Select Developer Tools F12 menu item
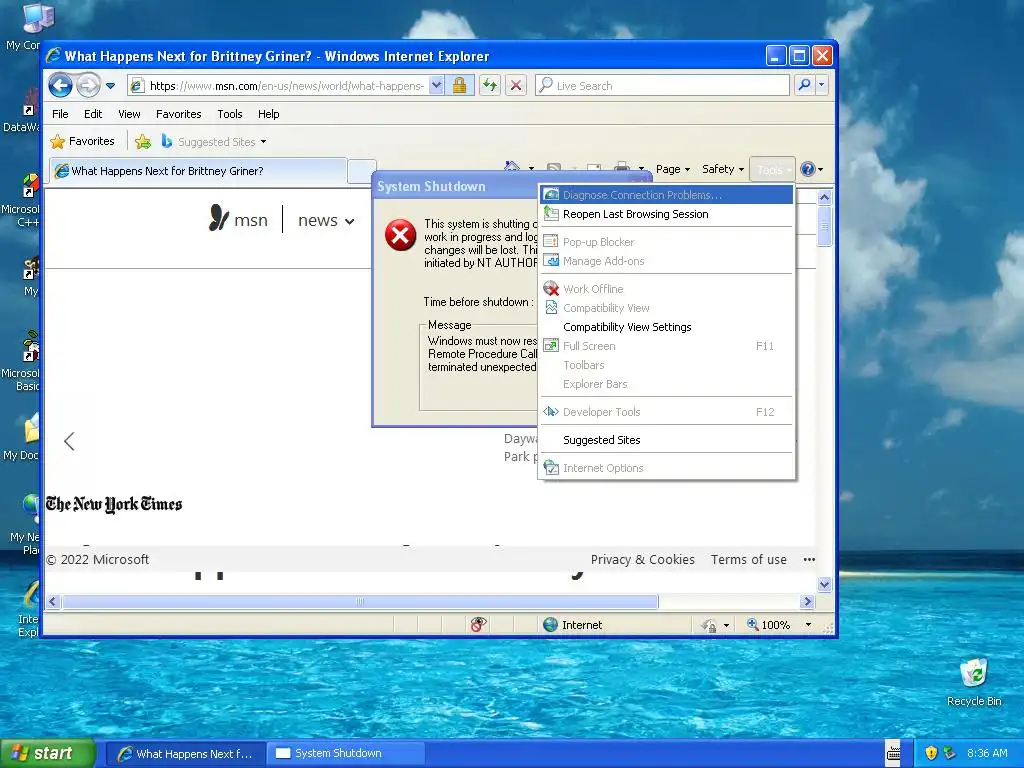The height and width of the screenshot is (768, 1024). tap(667, 412)
